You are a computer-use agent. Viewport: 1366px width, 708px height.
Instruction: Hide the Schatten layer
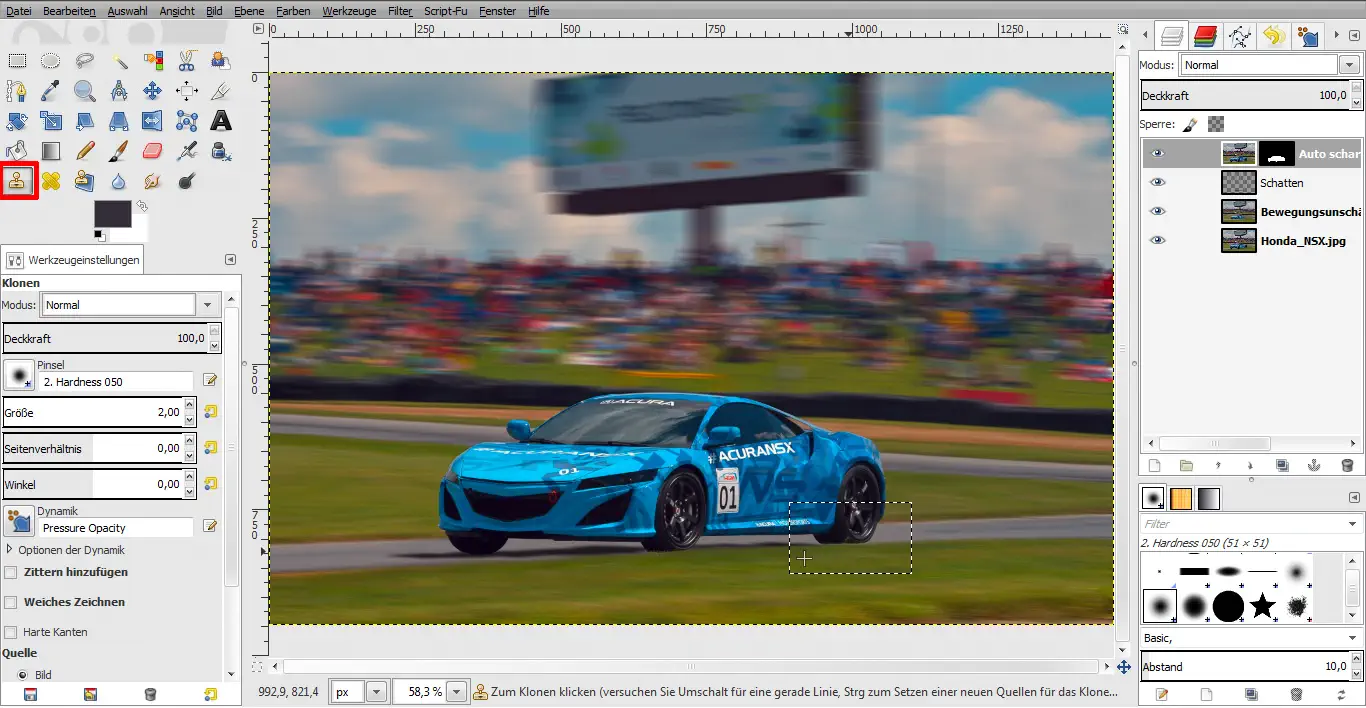1158,183
